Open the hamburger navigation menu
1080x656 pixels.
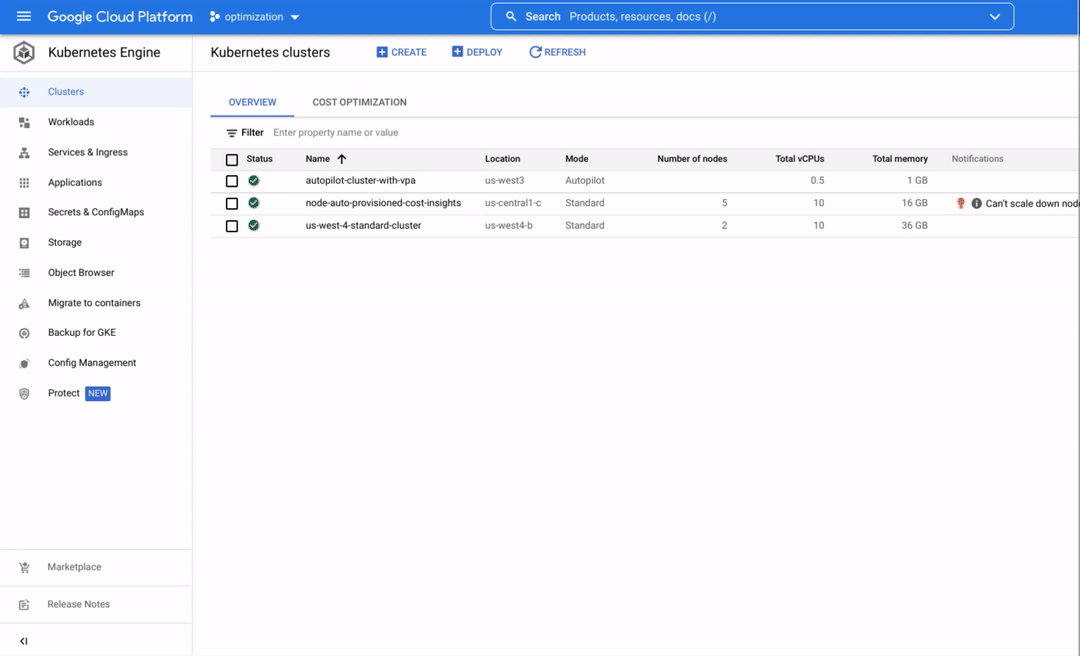click(24, 17)
